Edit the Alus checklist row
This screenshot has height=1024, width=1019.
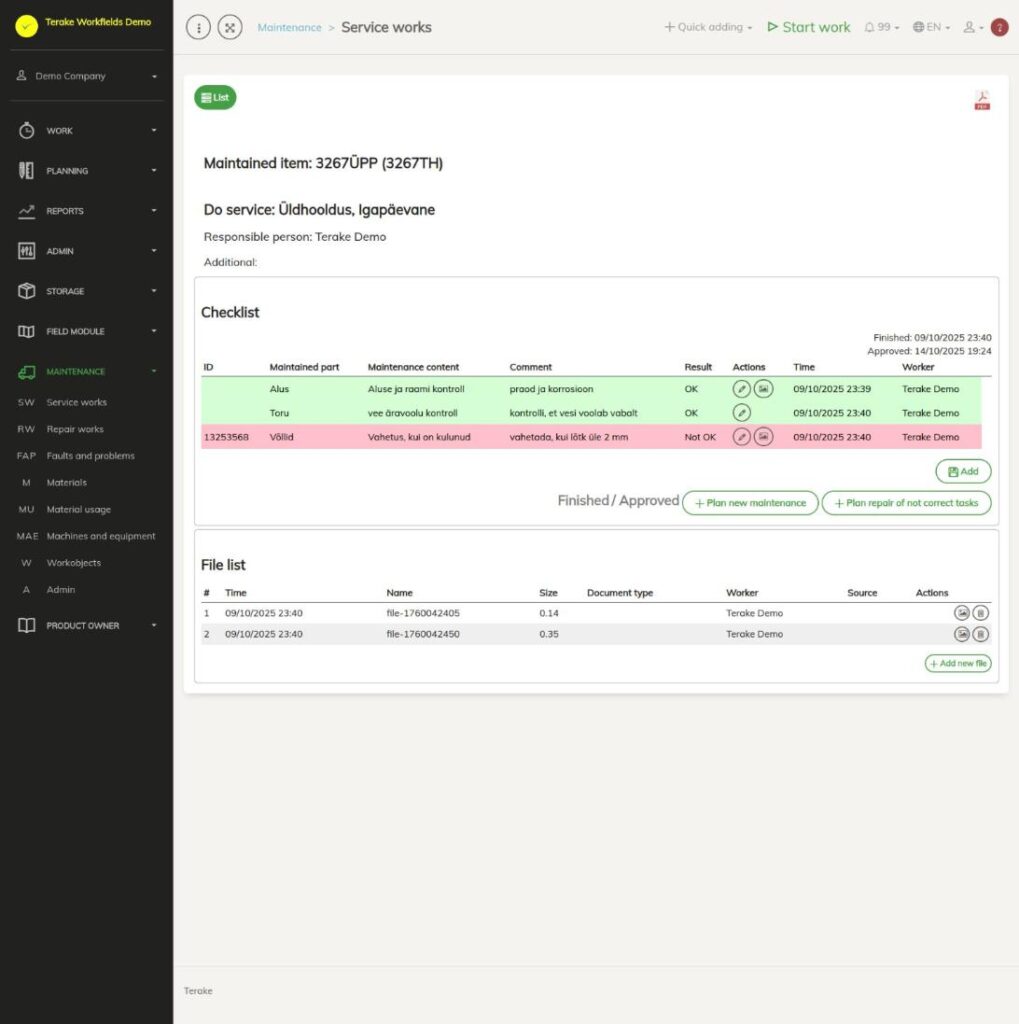pos(741,389)
